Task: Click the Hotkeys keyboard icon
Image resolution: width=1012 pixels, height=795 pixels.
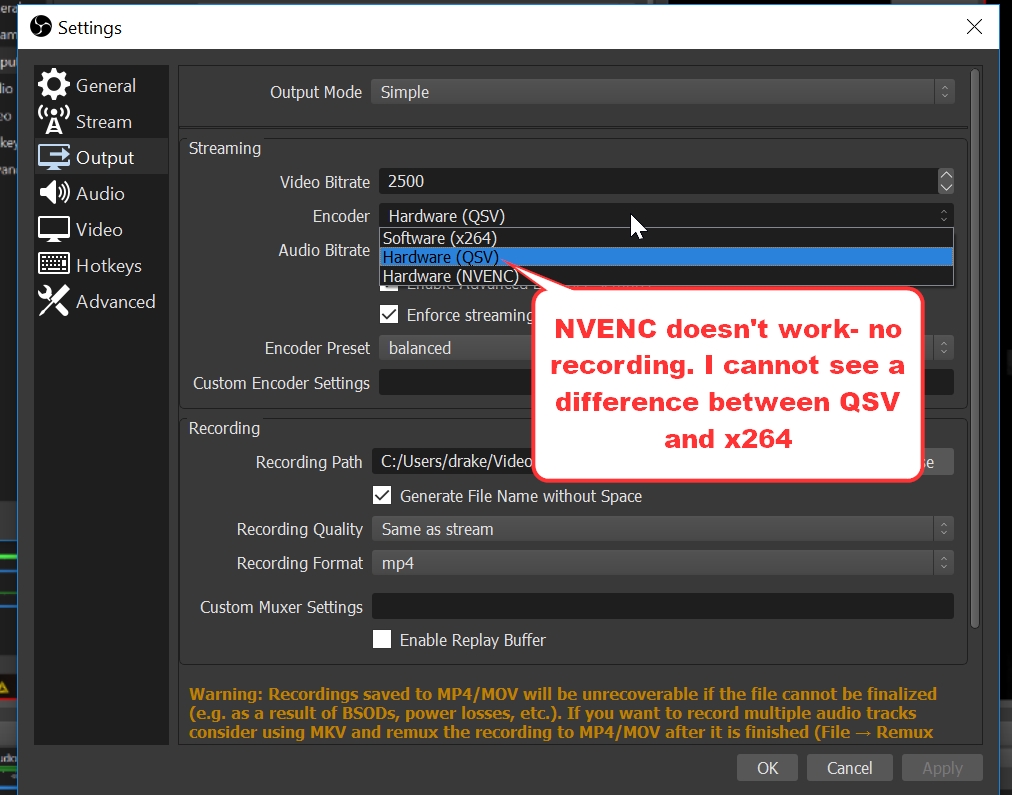Action: [x=54, y=265]
